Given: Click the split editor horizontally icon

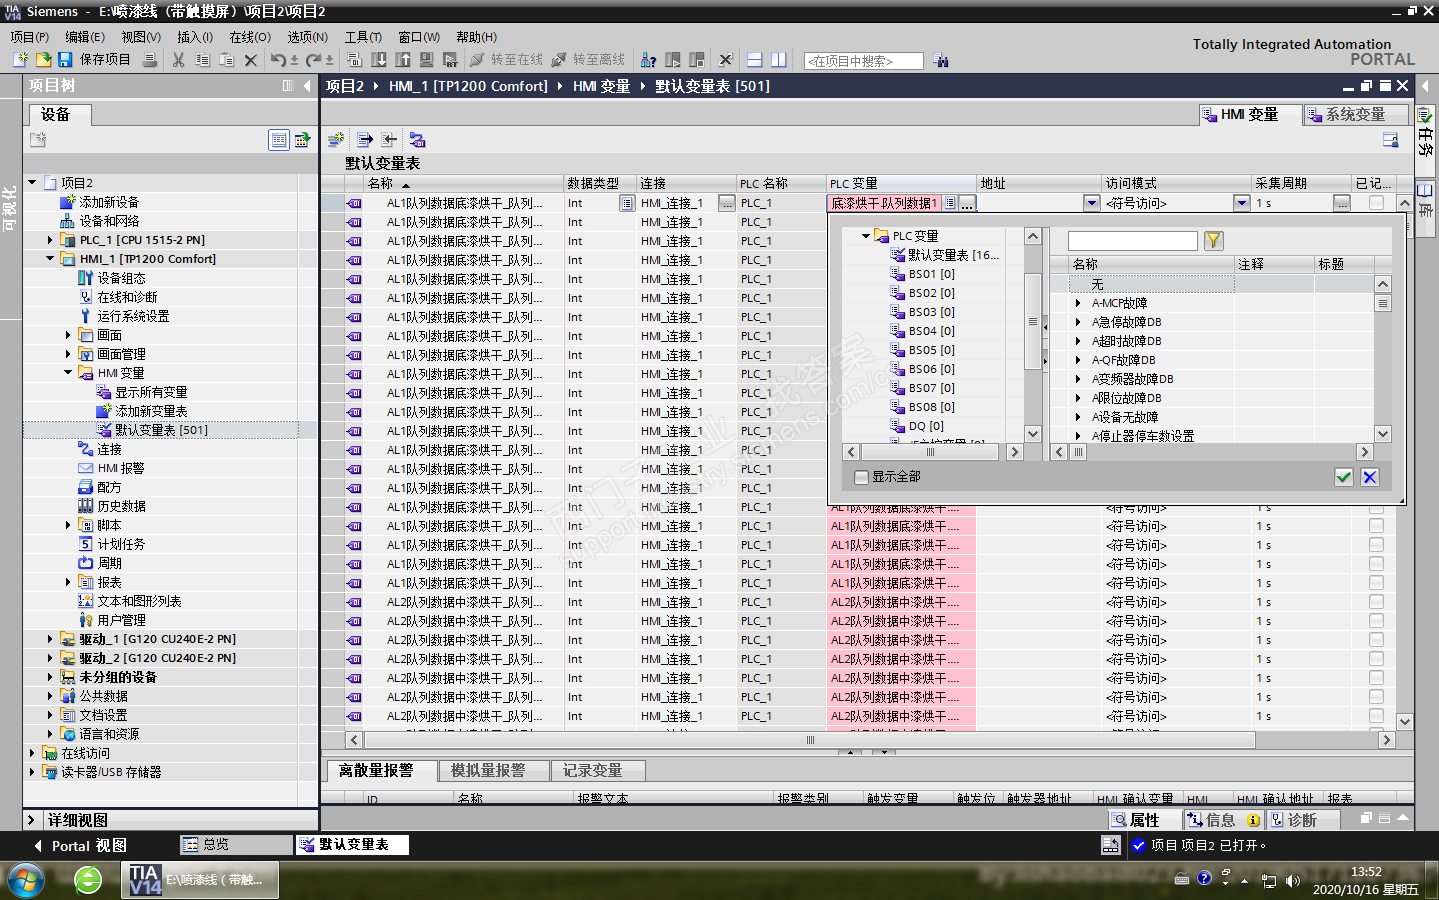Looking at the screenshot, I should (755, 60).
